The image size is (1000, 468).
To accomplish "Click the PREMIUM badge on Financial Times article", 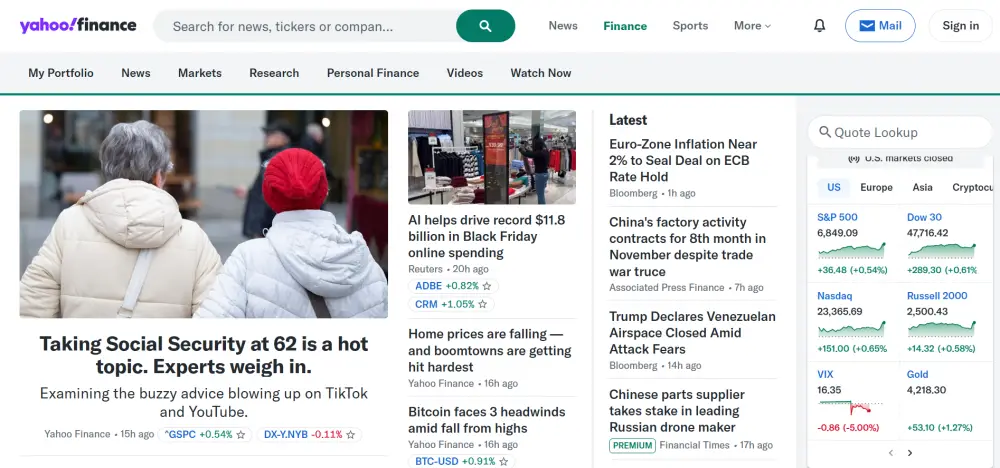I will (x=632, y=446).
